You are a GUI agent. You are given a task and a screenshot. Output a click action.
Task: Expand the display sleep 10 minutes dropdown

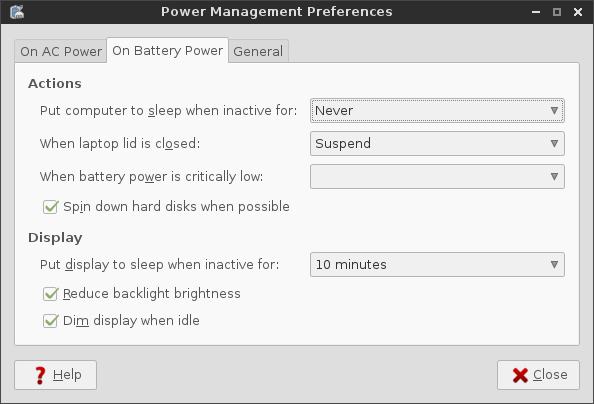pyautogui.click(x=437, y=265)
